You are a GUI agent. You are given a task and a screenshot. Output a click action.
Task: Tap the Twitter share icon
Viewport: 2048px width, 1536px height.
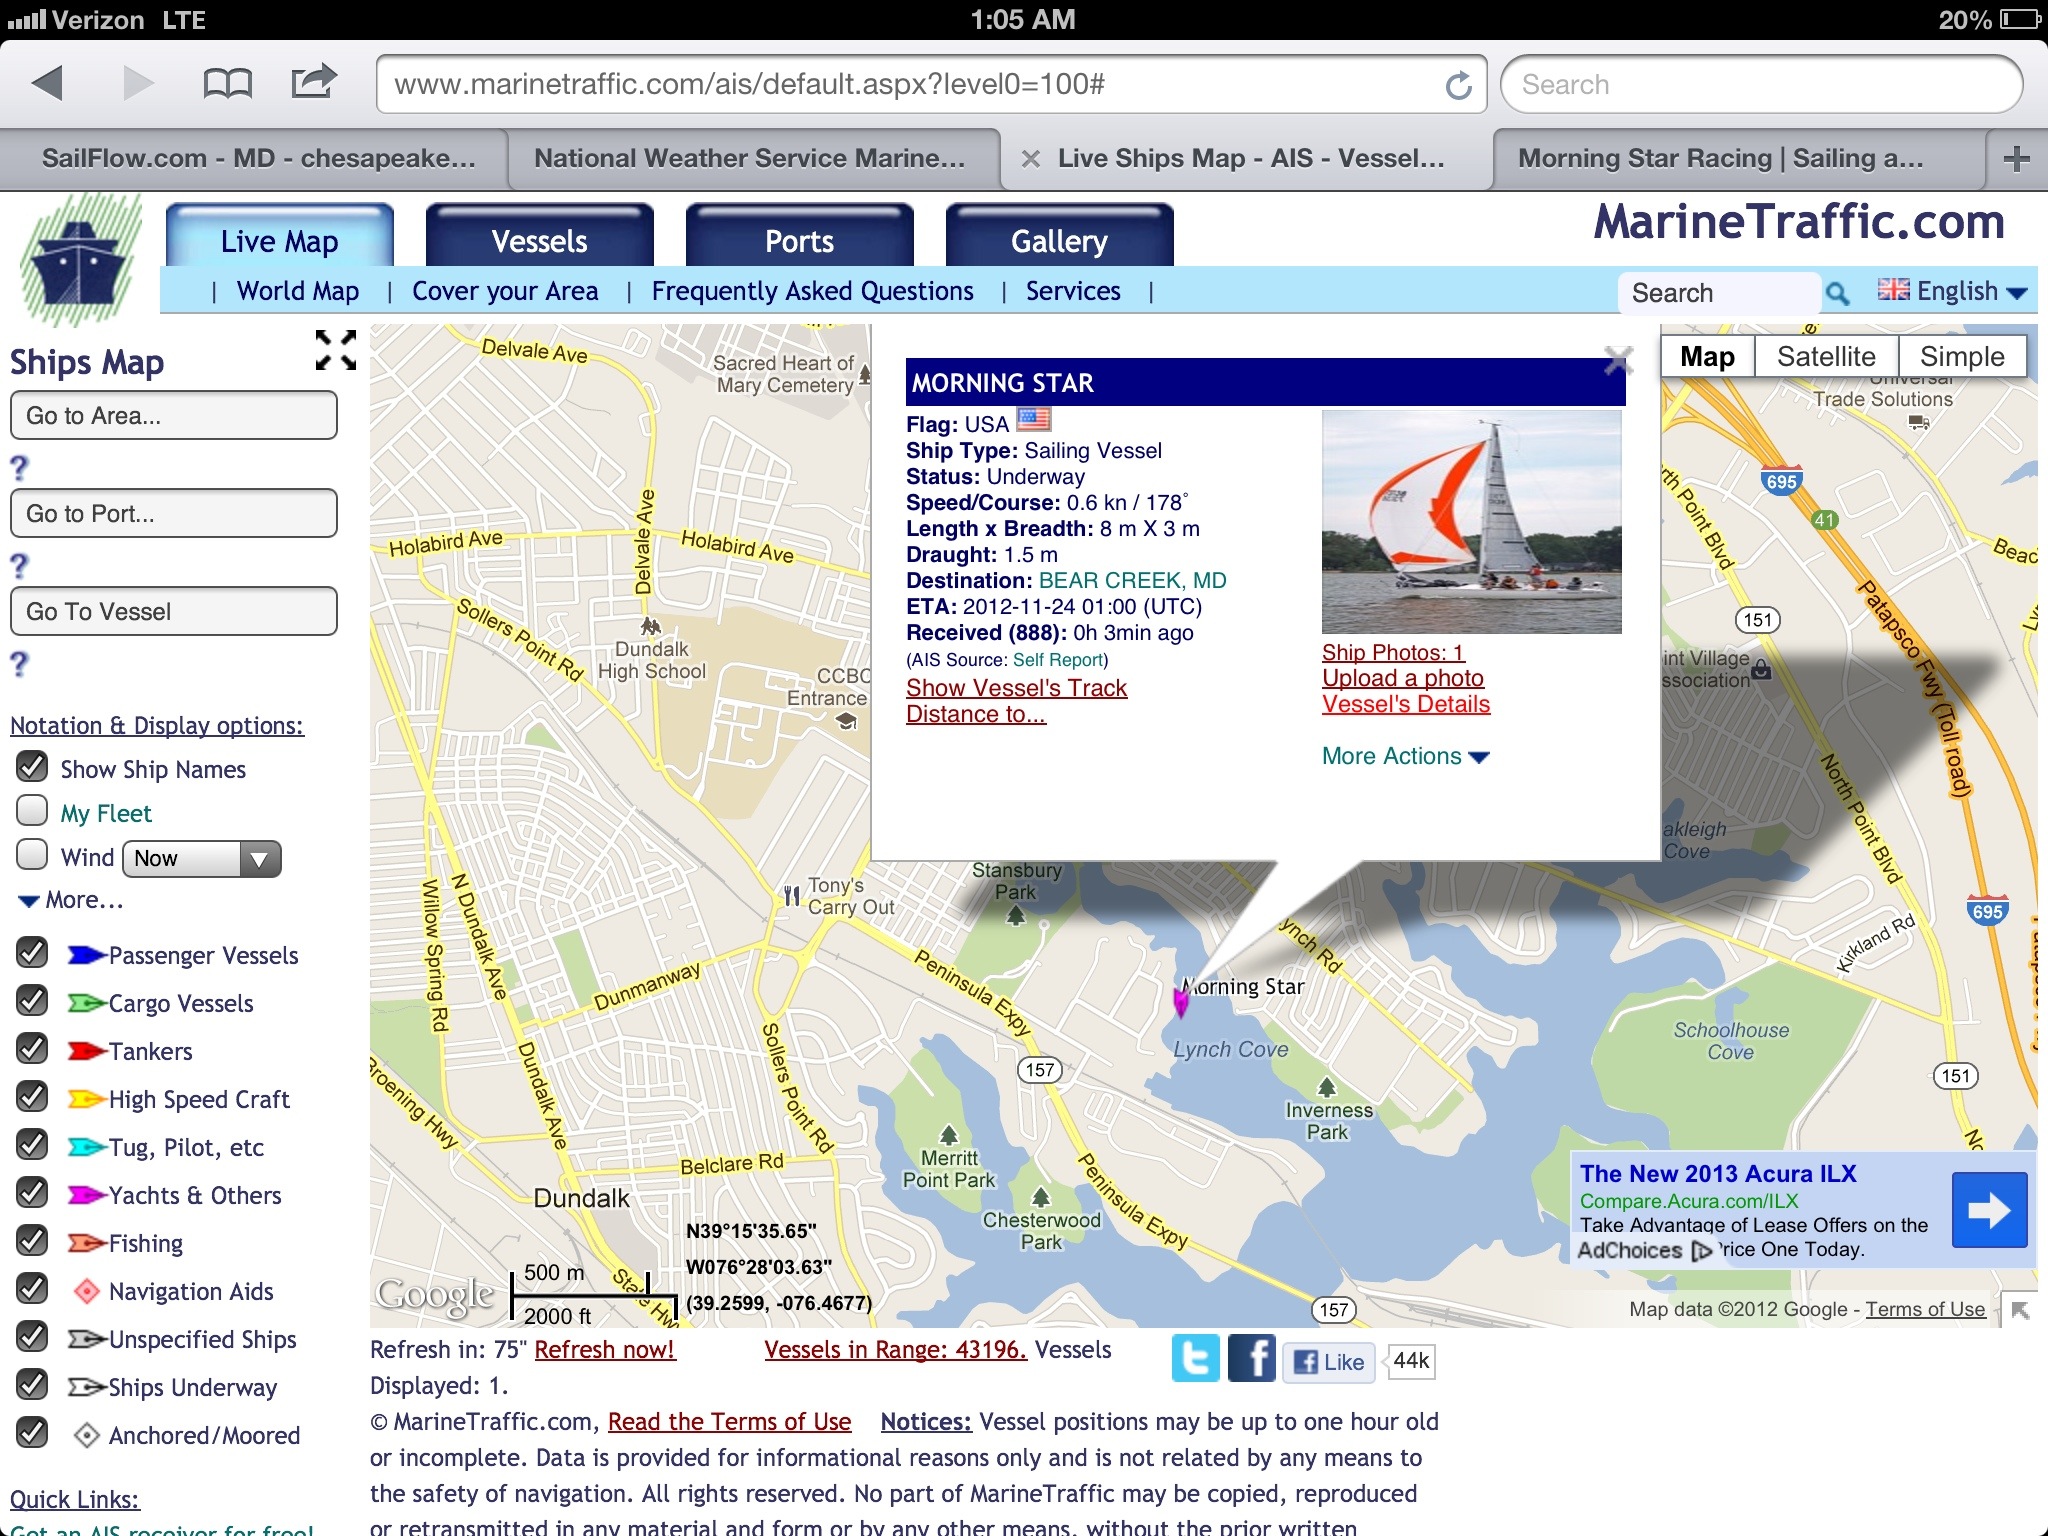tap(1195, 1359)
